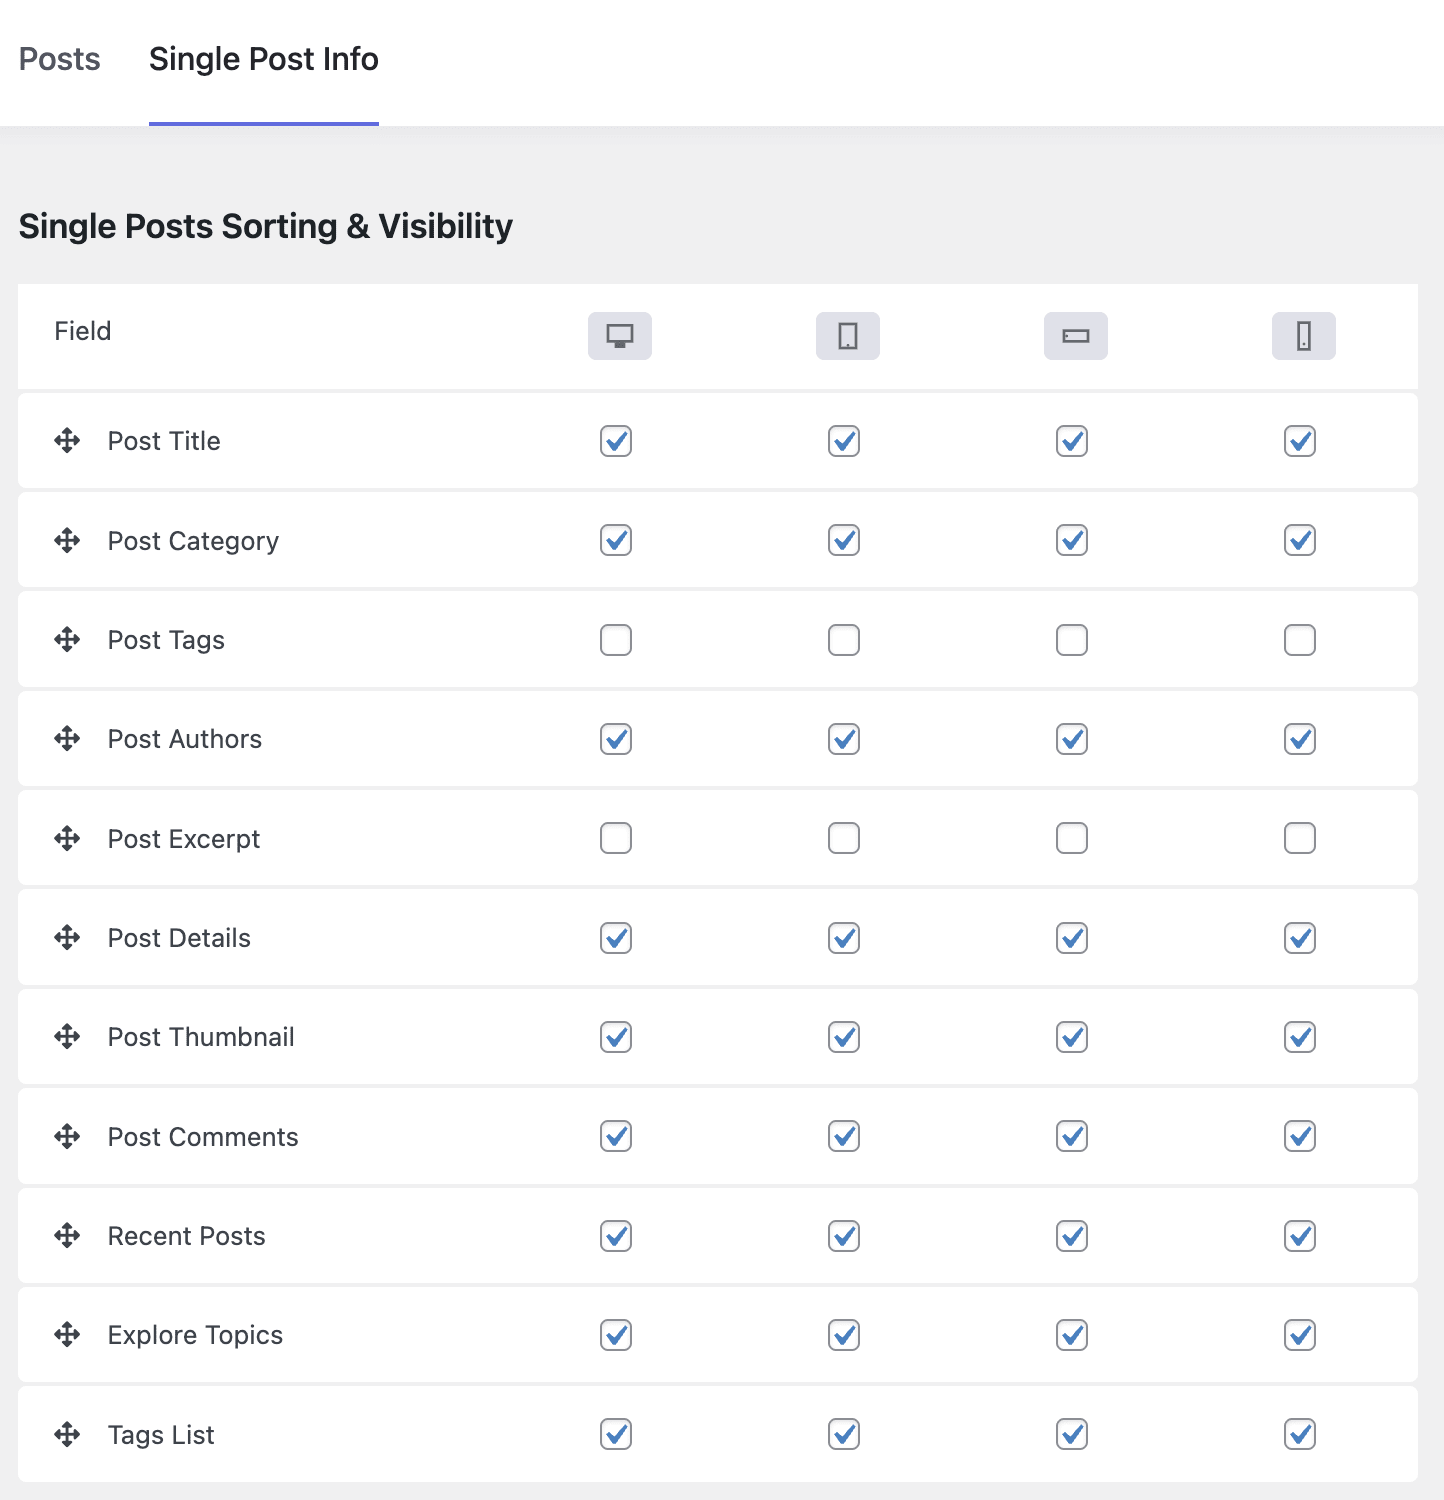Click the desktop device icon in header

point(619,336)
